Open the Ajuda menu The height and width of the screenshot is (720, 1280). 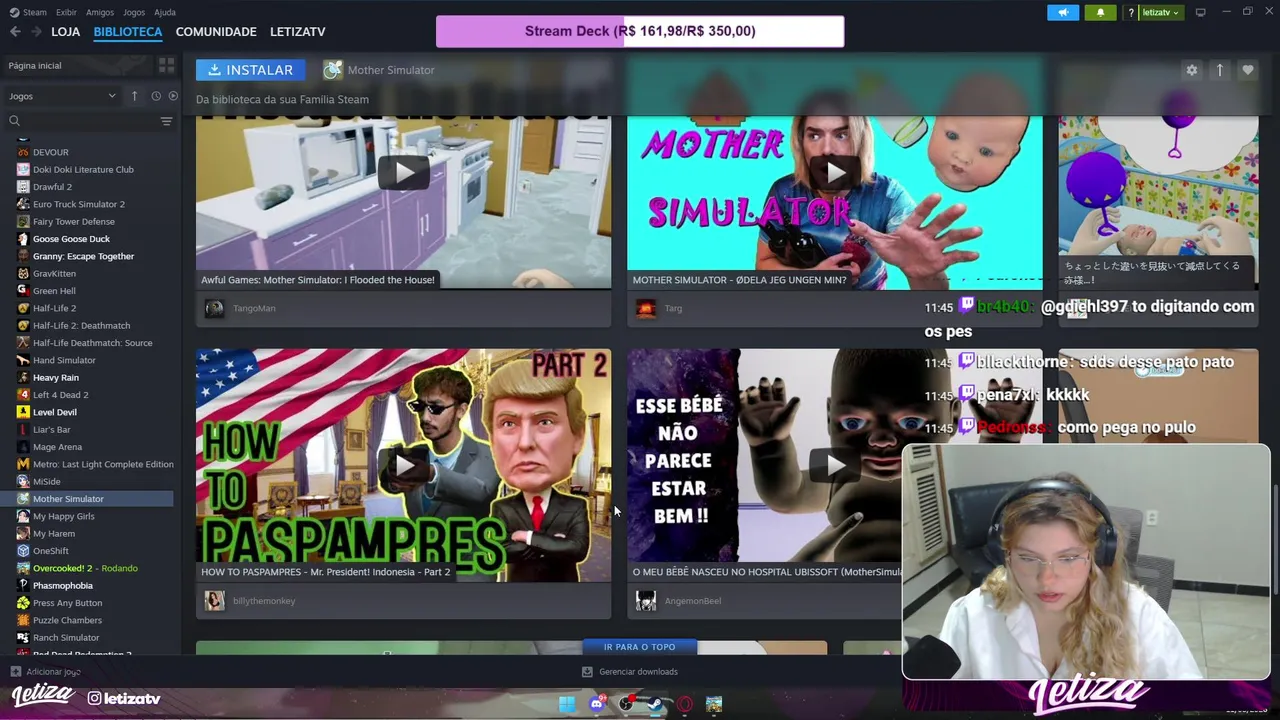click(x=165, y=12)
